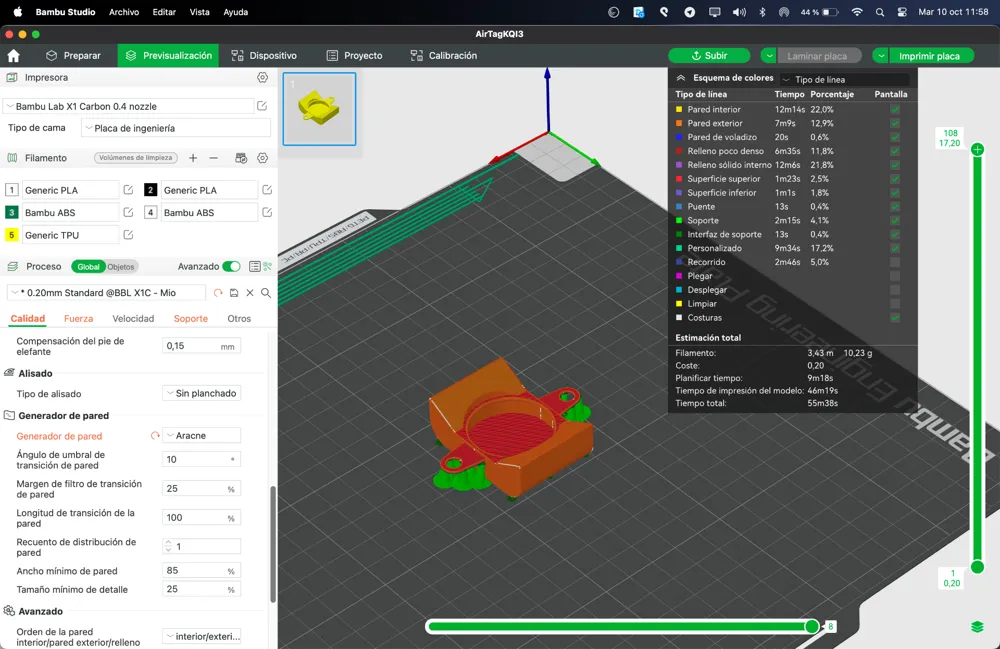This screenshot has height=649, width=1000.
Task: Save the process preset icon
Action: coord(234,293)
